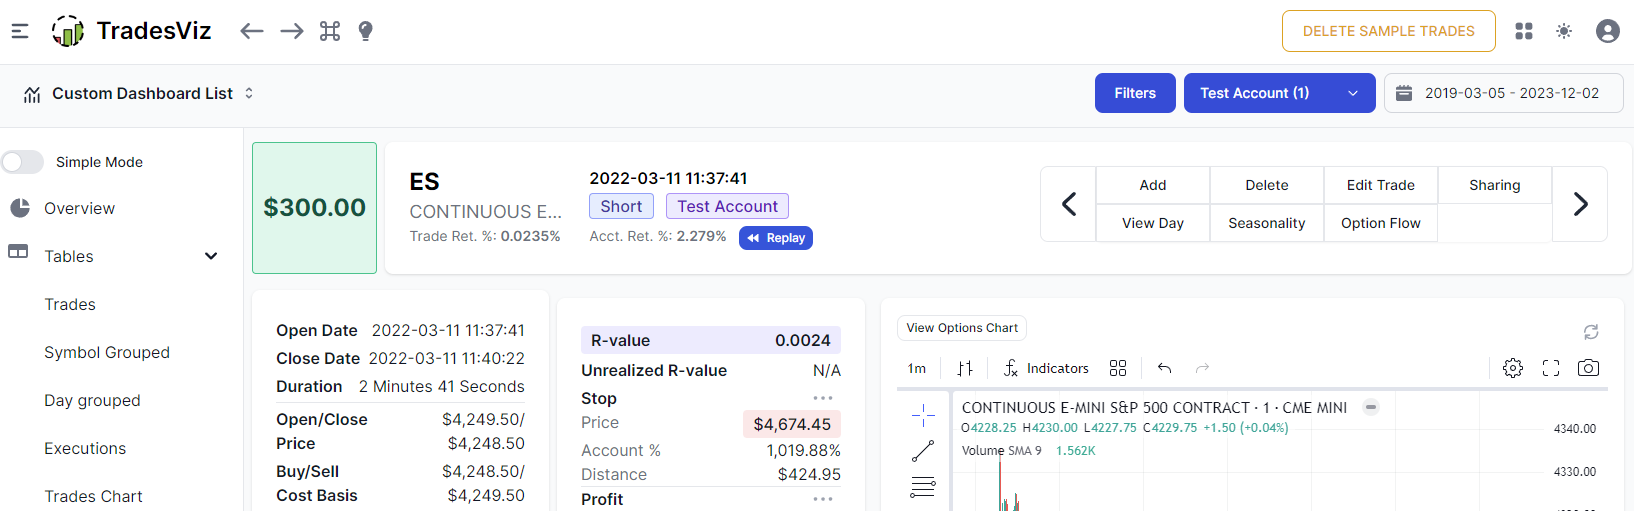Click View Options Chart button
The height and width of the screenshot is (511, 1634).
click(962, 328)
